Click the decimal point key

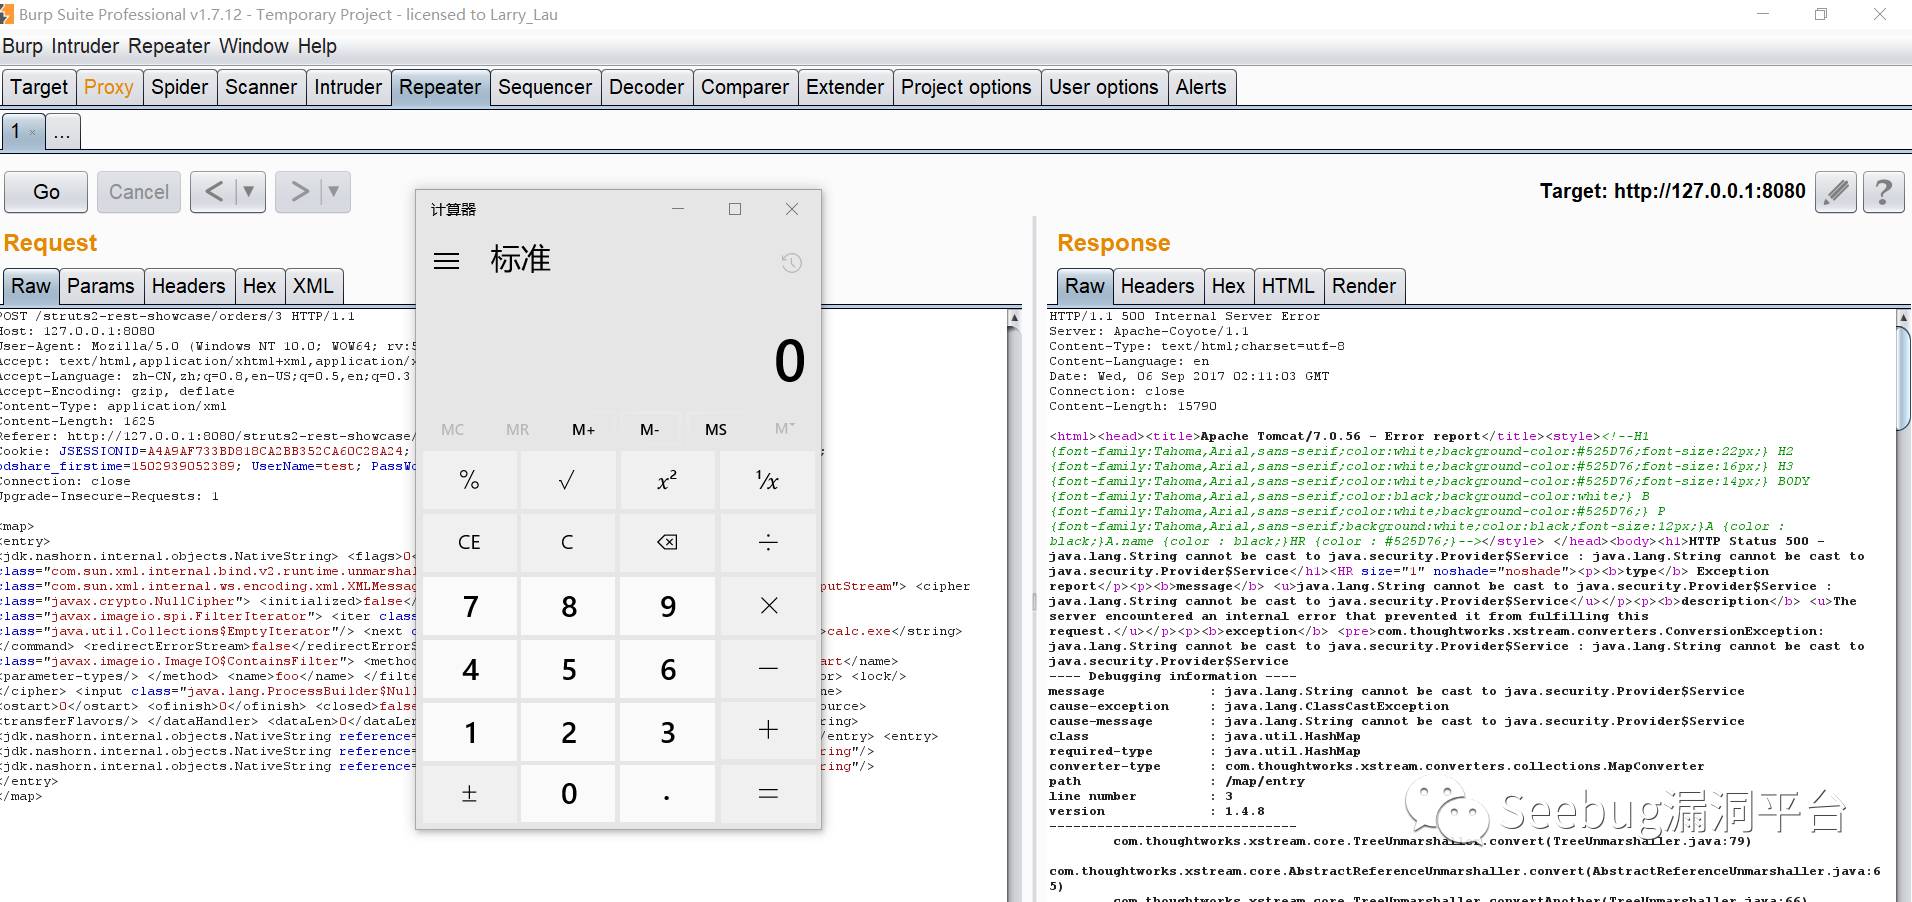666,794
